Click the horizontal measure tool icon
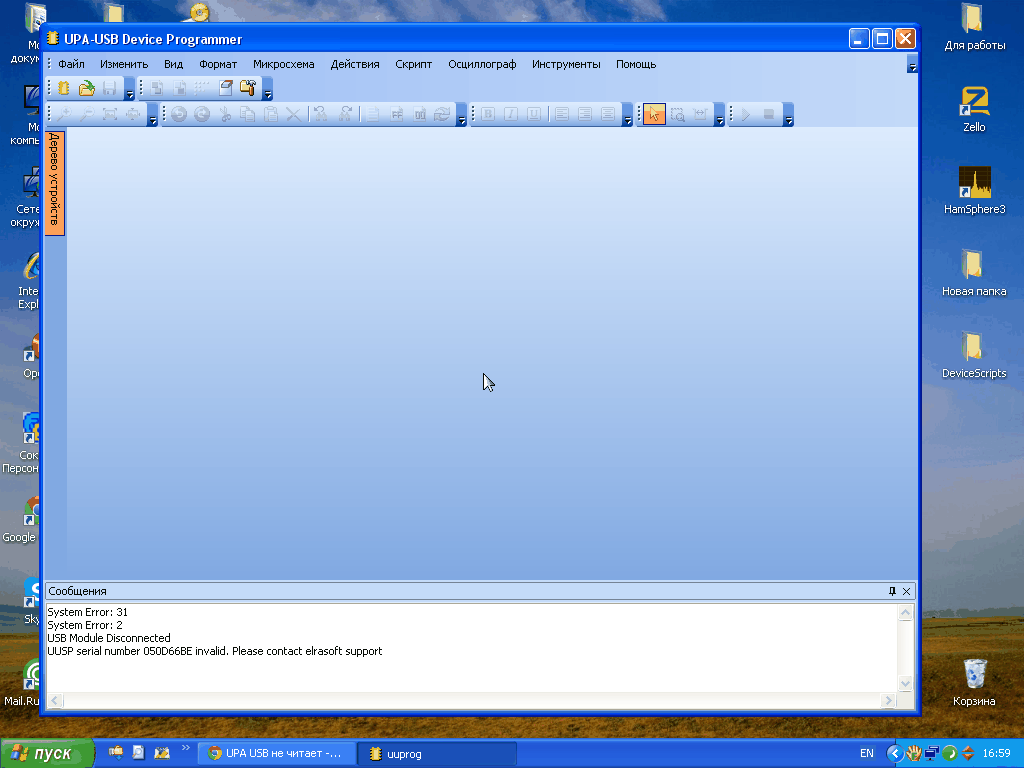Viewport: 1024px width, 768px height. 700,114
